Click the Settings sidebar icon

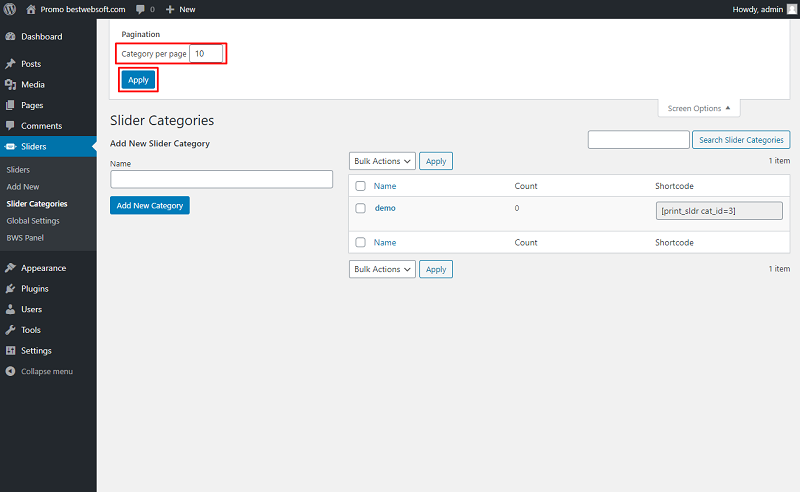[x=10, y=351]
